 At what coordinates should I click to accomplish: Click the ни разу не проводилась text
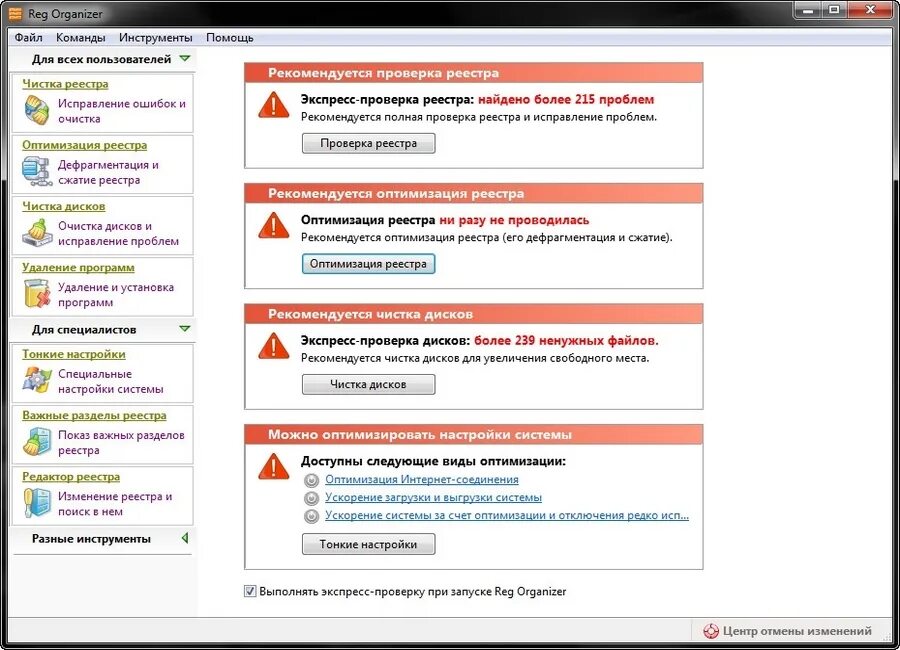pyautogui.click(x=514, y=220)
